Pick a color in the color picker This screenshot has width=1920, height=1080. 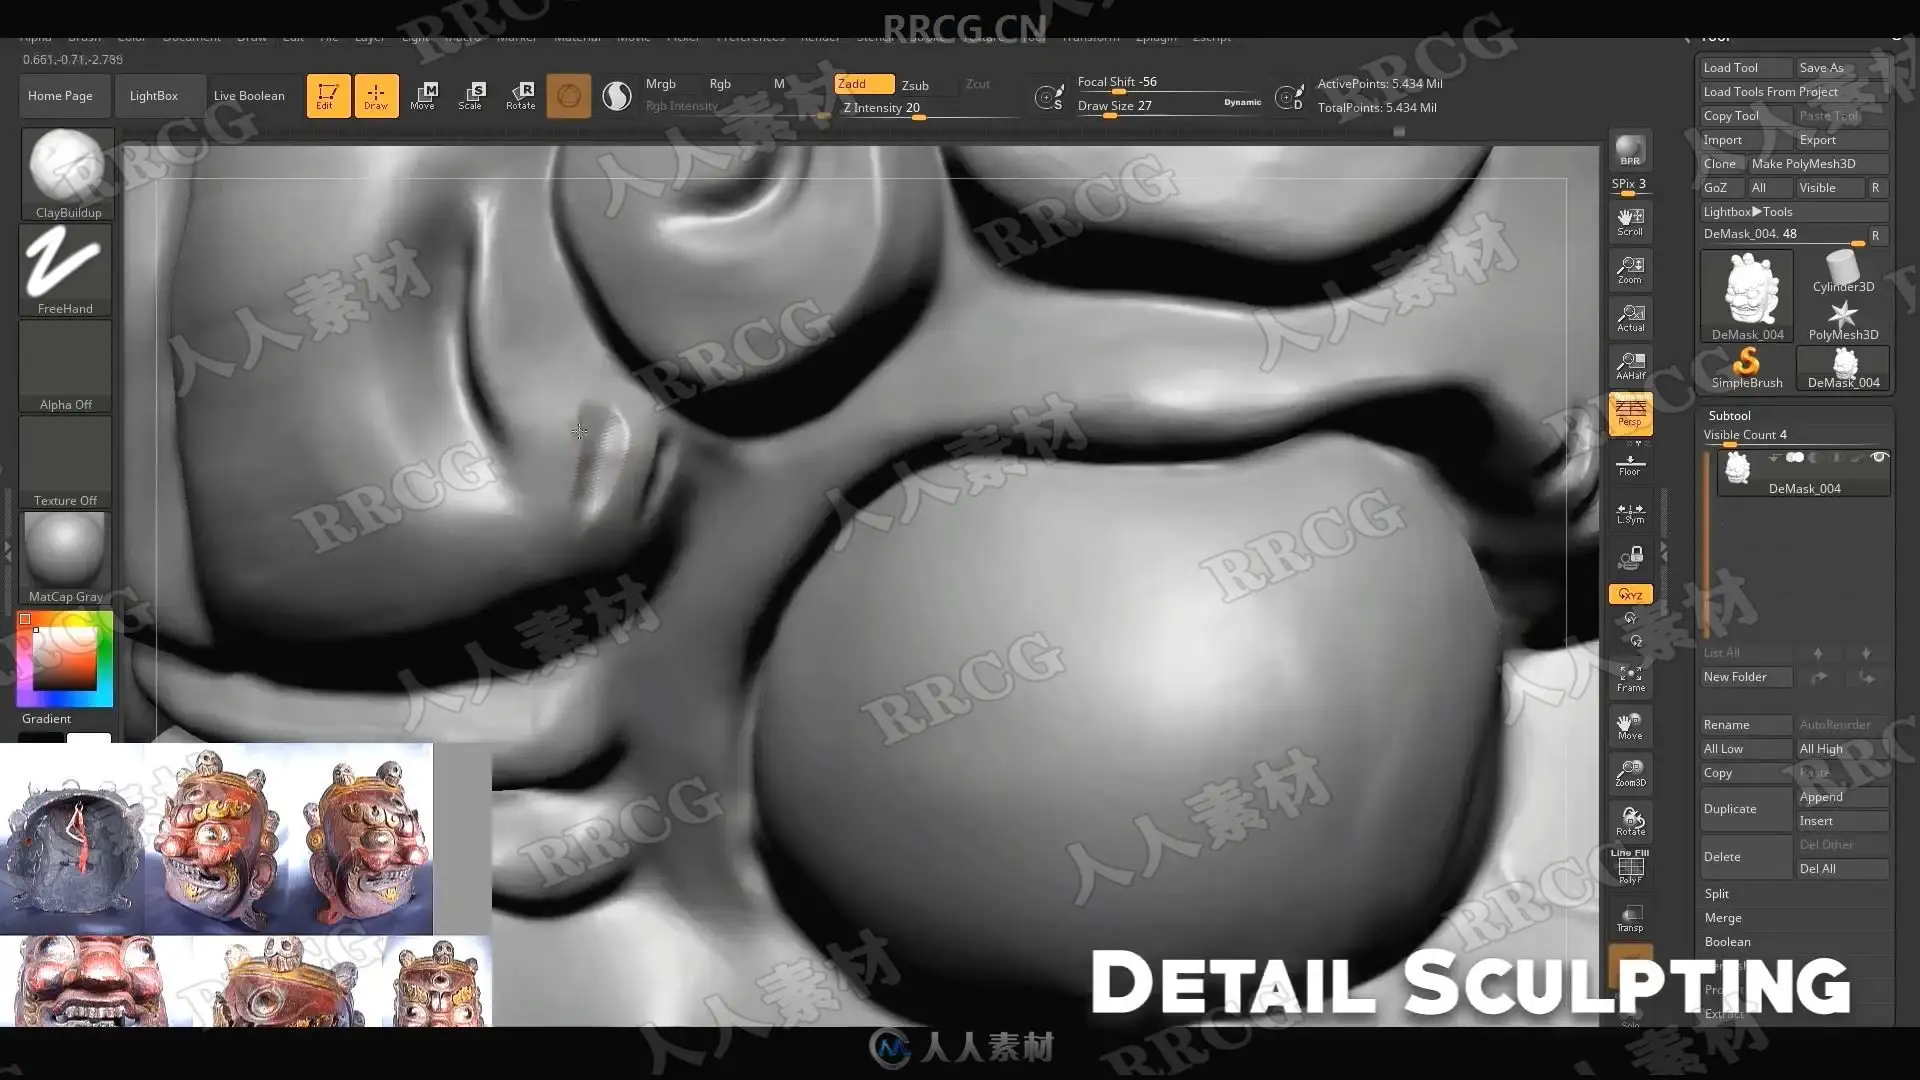(x=65, y=658)
